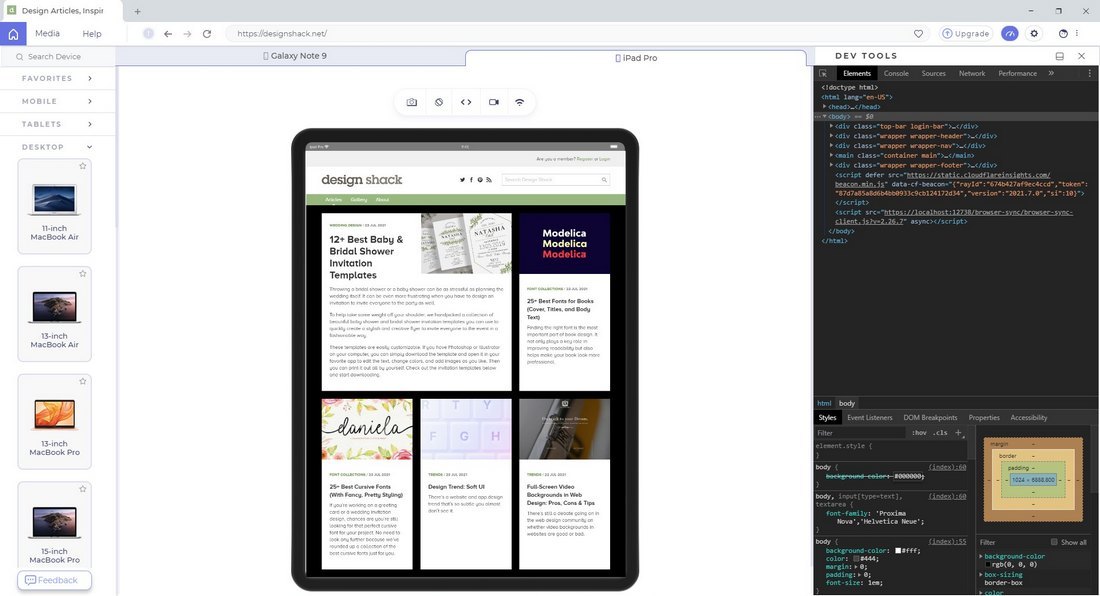Viewport: 1100px width, 596px height.
Task: Open the DevTools three-dot menu
Action: pos(1089,74)
